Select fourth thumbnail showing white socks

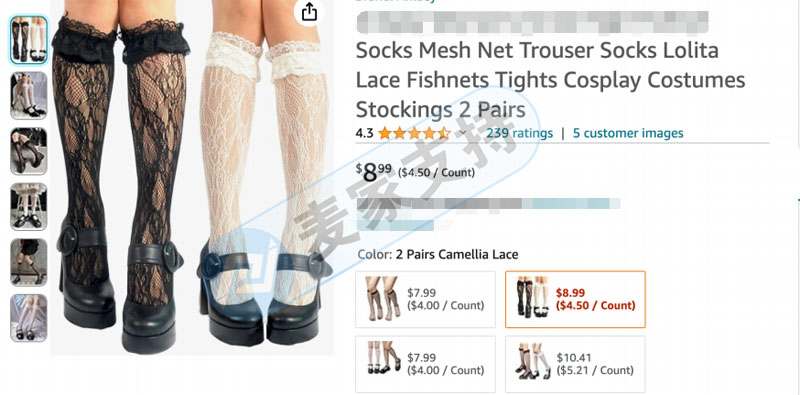point(29,207)
